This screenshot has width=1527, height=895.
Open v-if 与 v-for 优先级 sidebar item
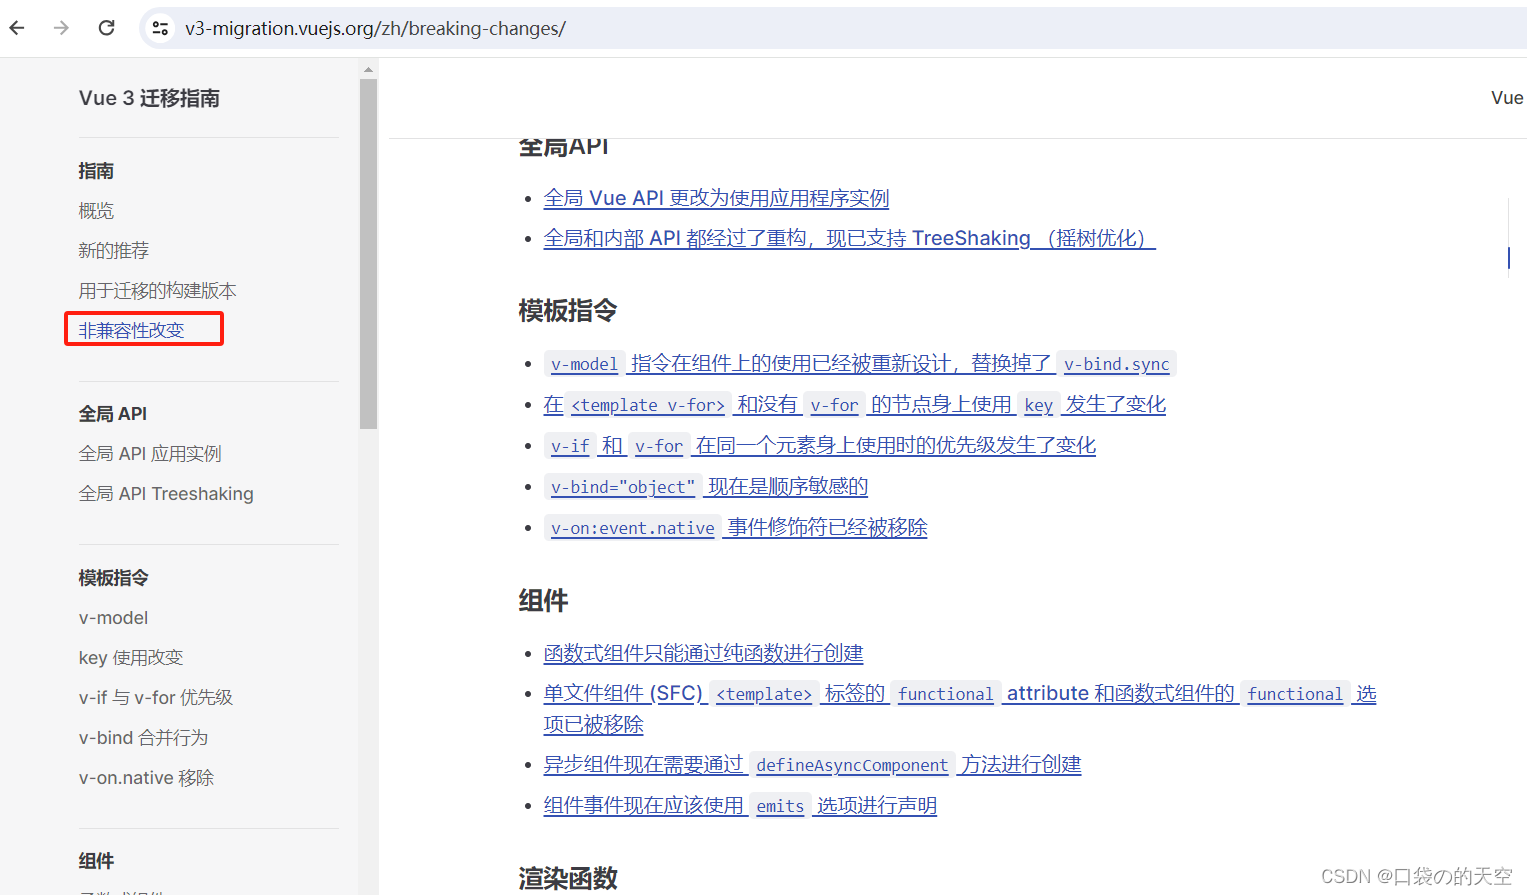(x=156, y=698)
